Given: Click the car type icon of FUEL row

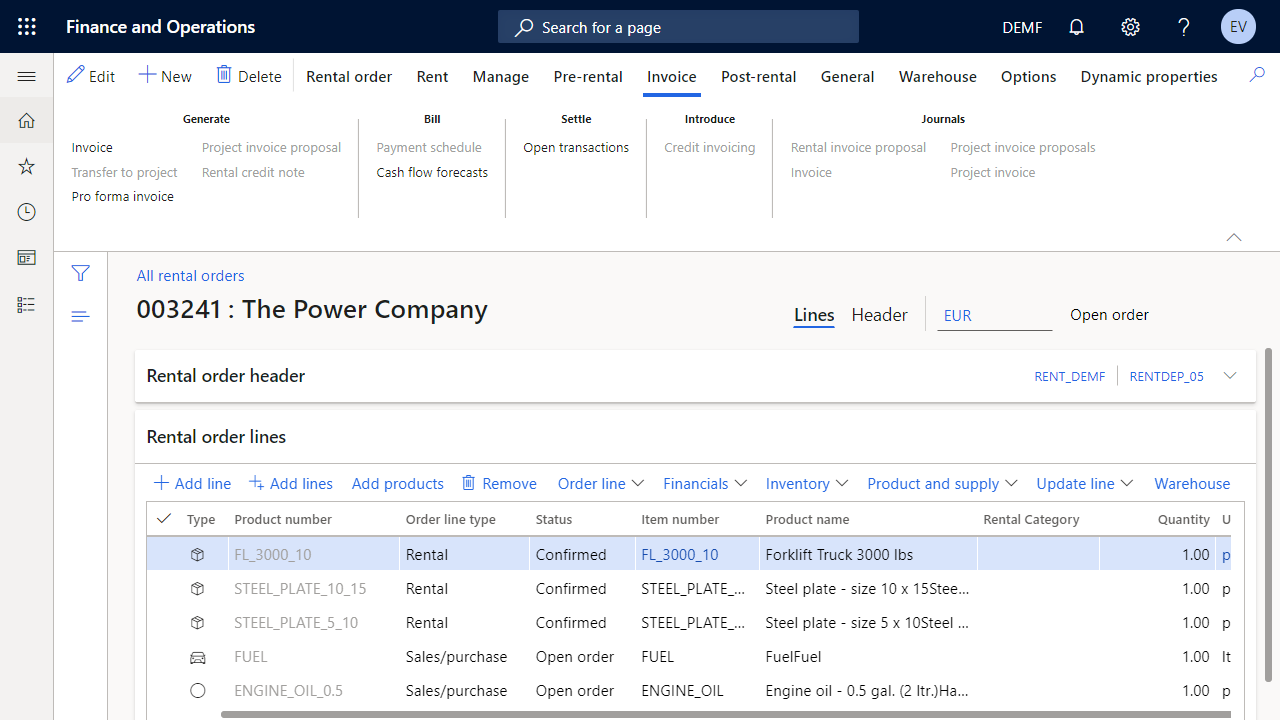Looking at the screenshot, I should coord(197,657).
